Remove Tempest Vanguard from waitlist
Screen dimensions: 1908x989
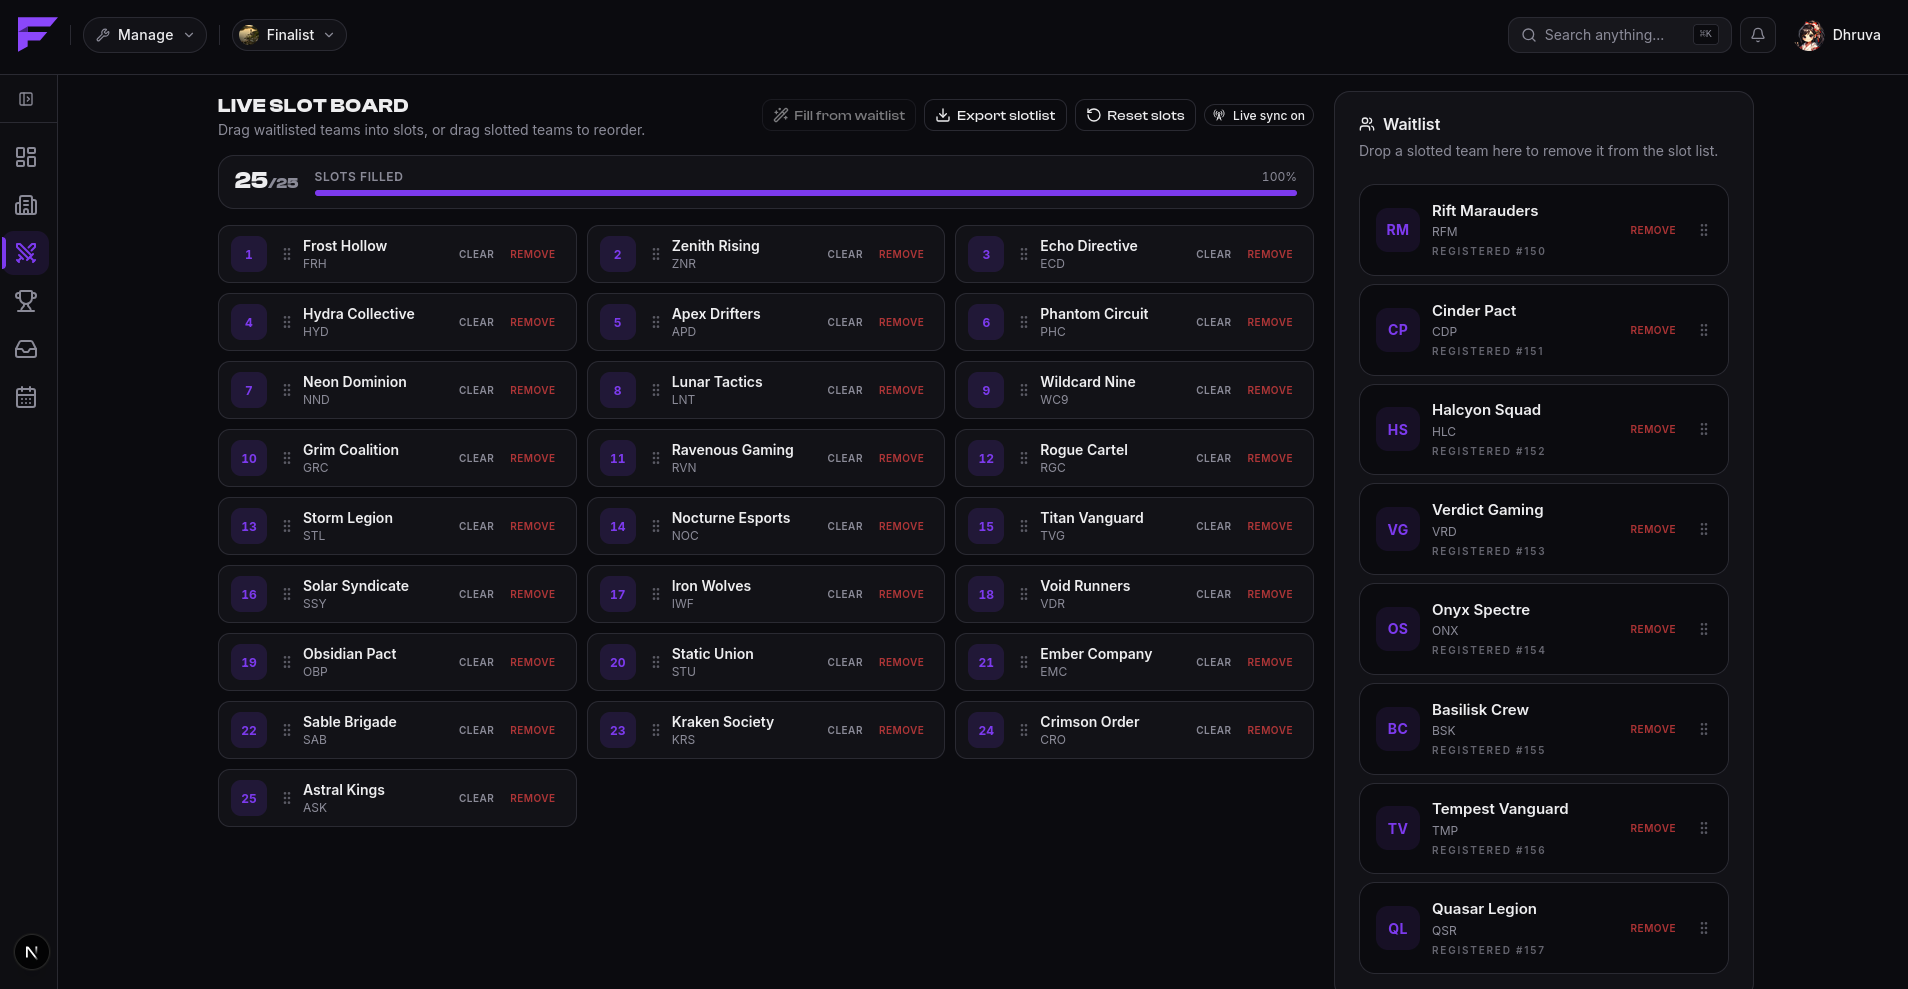click(x=1653, y=828)
